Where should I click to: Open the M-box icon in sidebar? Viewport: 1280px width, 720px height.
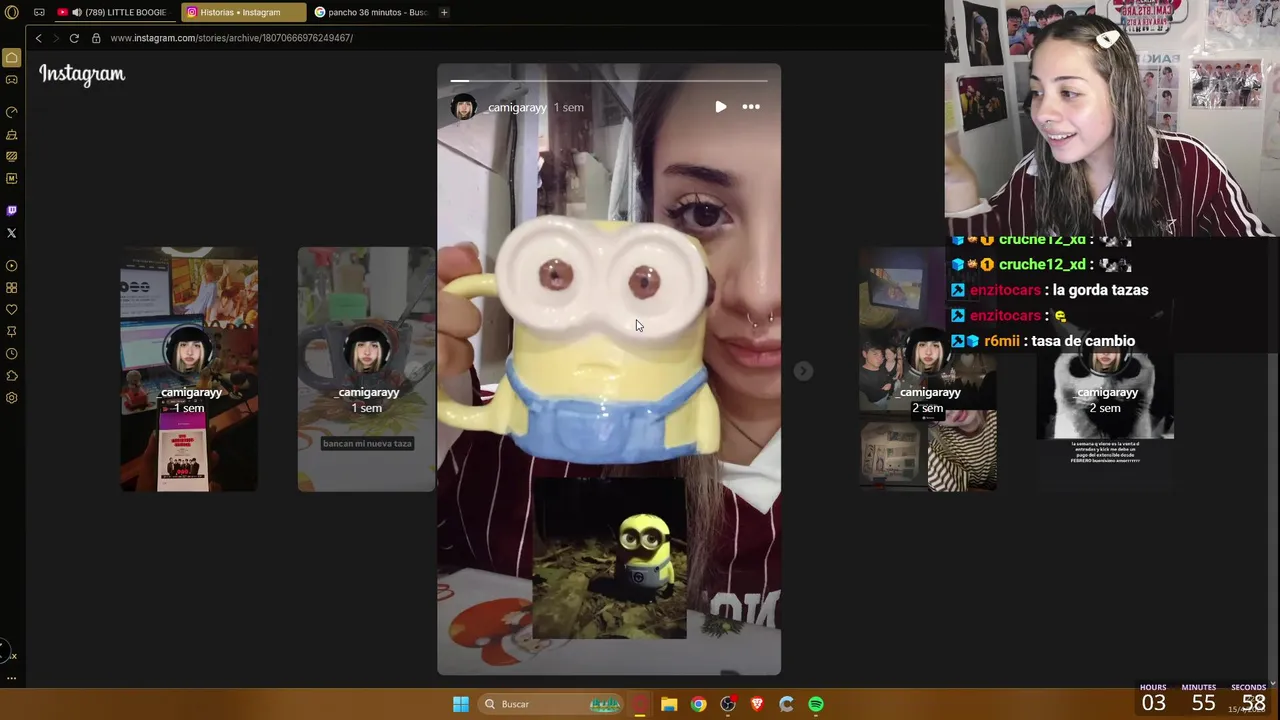coord(12,178)
